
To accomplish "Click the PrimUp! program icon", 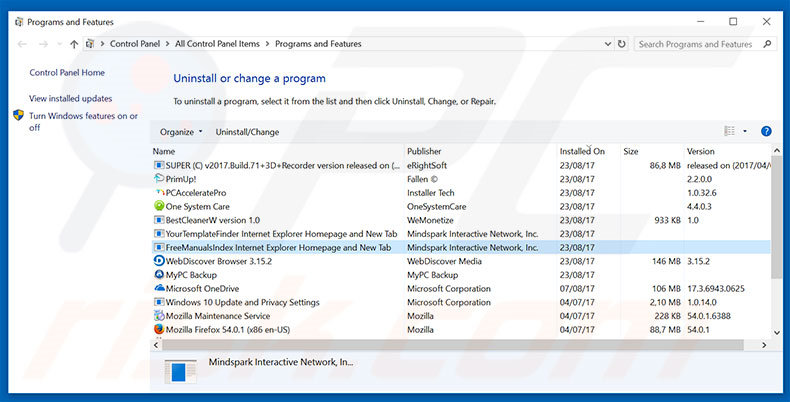I will click(x=159, y=179).
